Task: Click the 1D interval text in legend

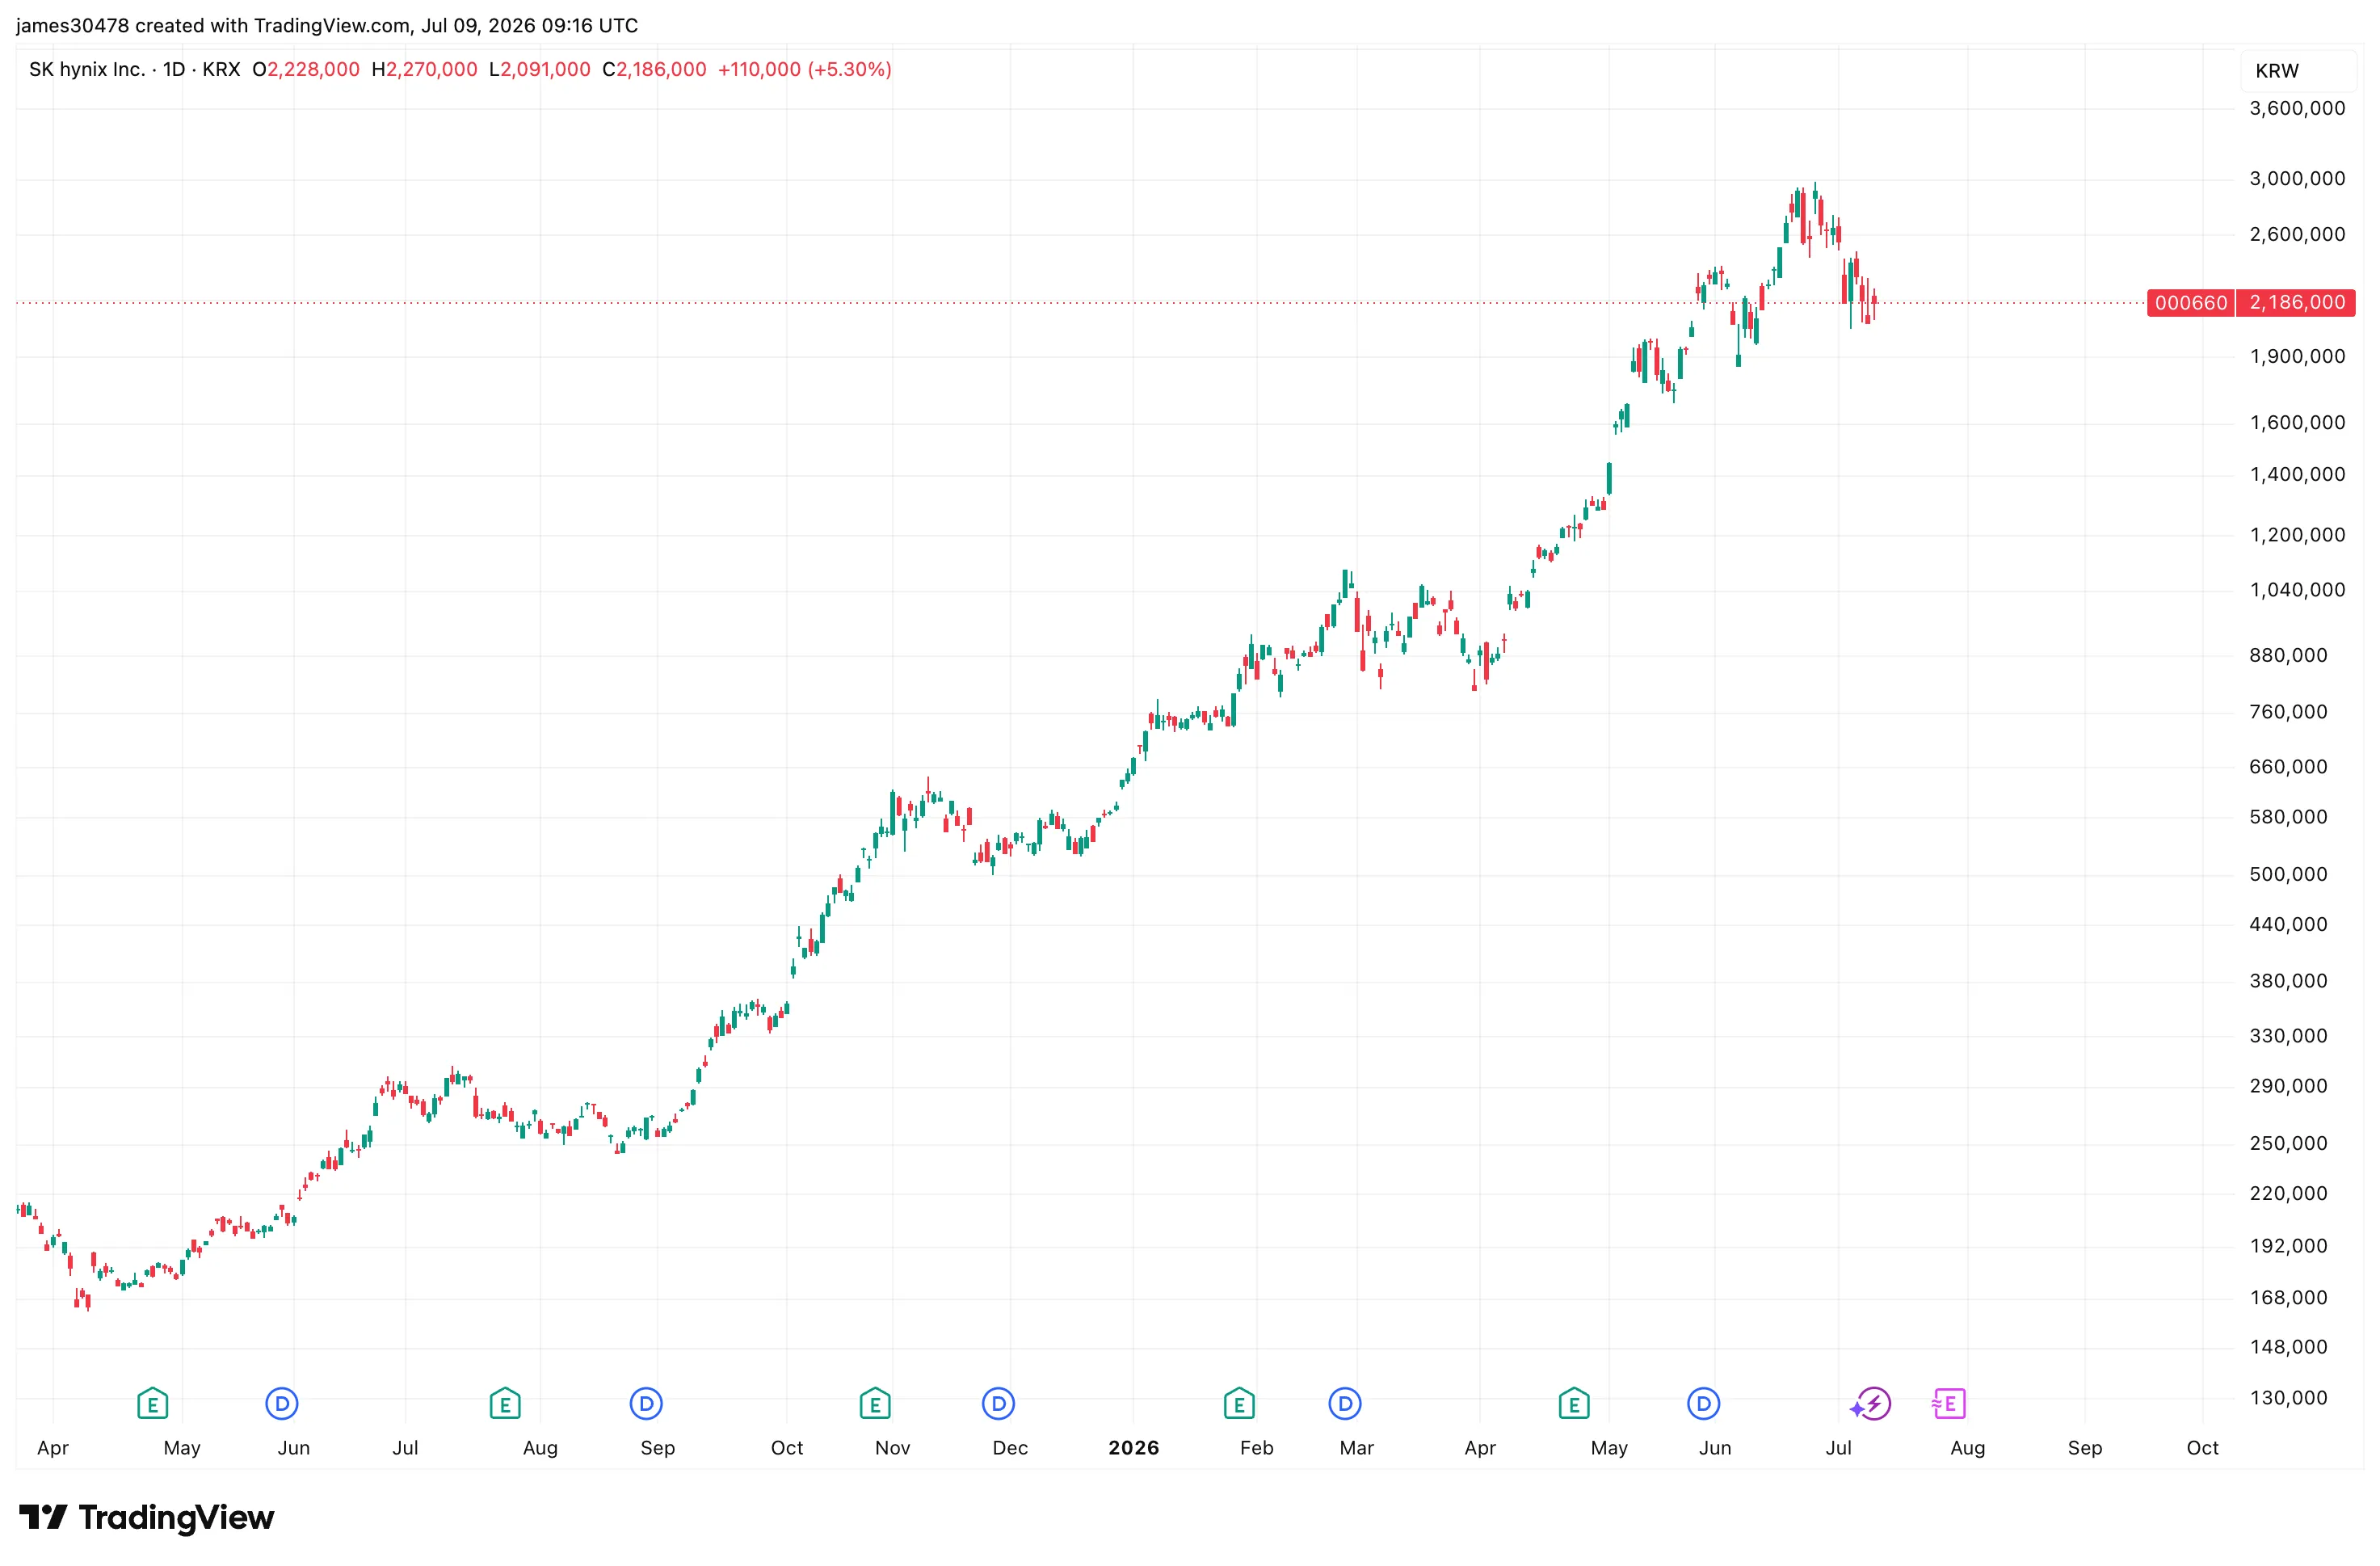Action: pos(174,69)
